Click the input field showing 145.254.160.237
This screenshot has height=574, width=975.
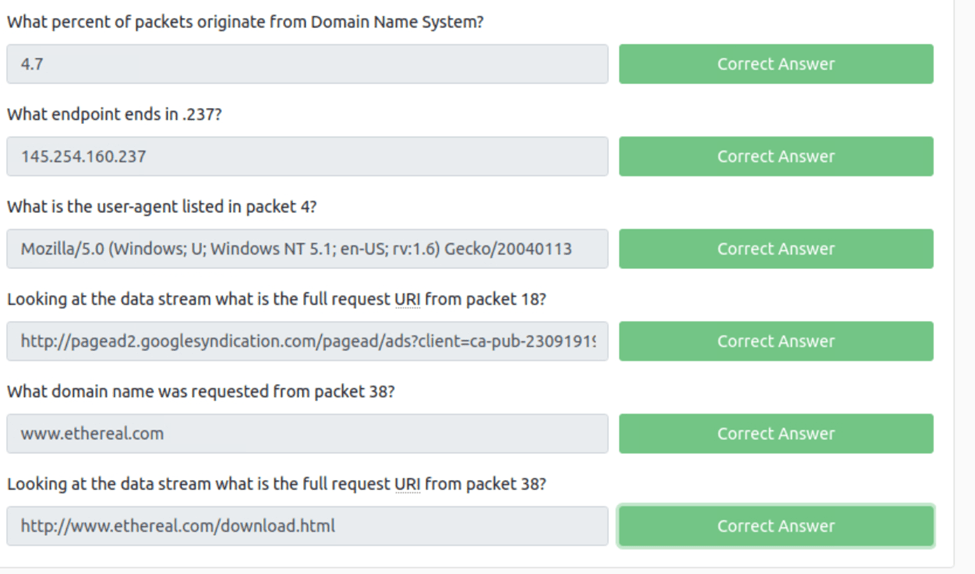coord(307,156)
